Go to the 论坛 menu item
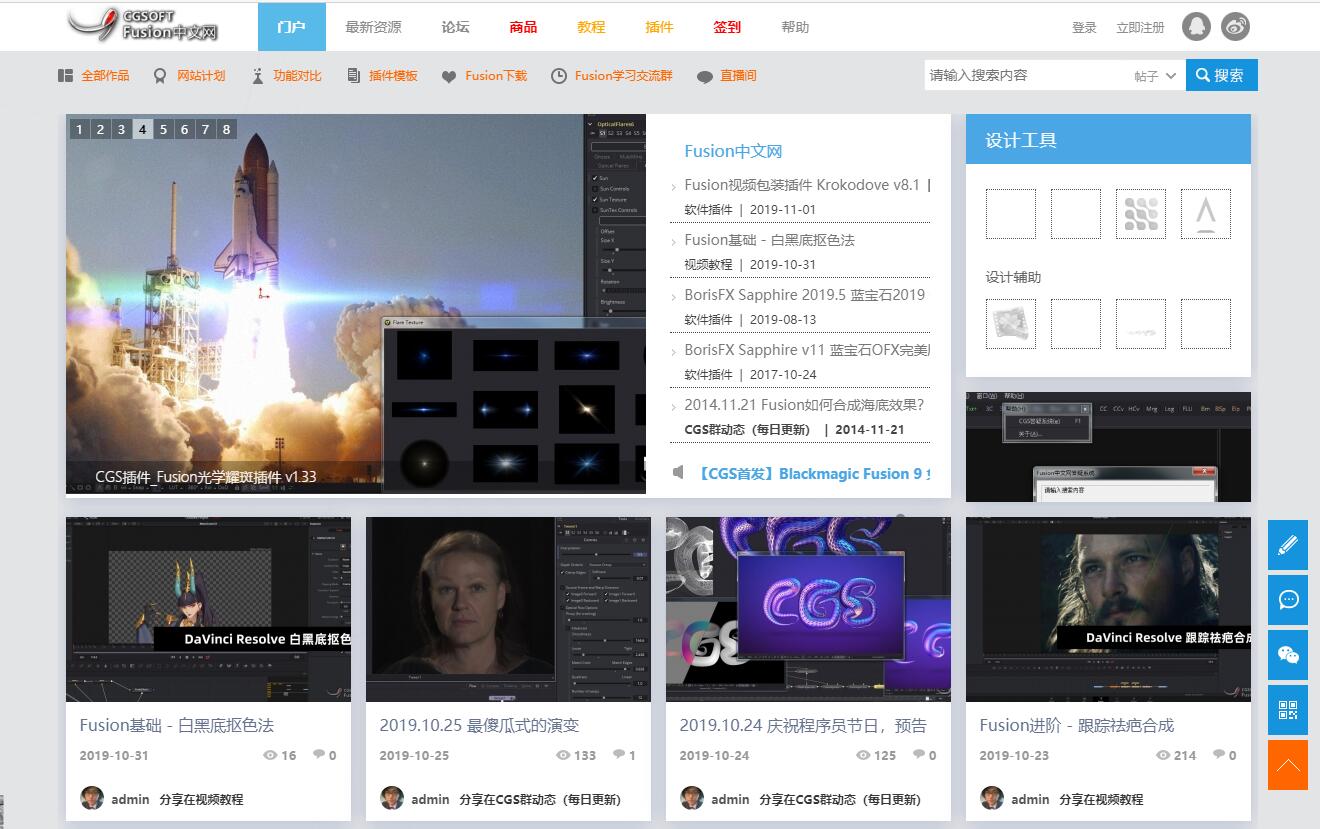The image size is (1320, 829). [455, 27]
